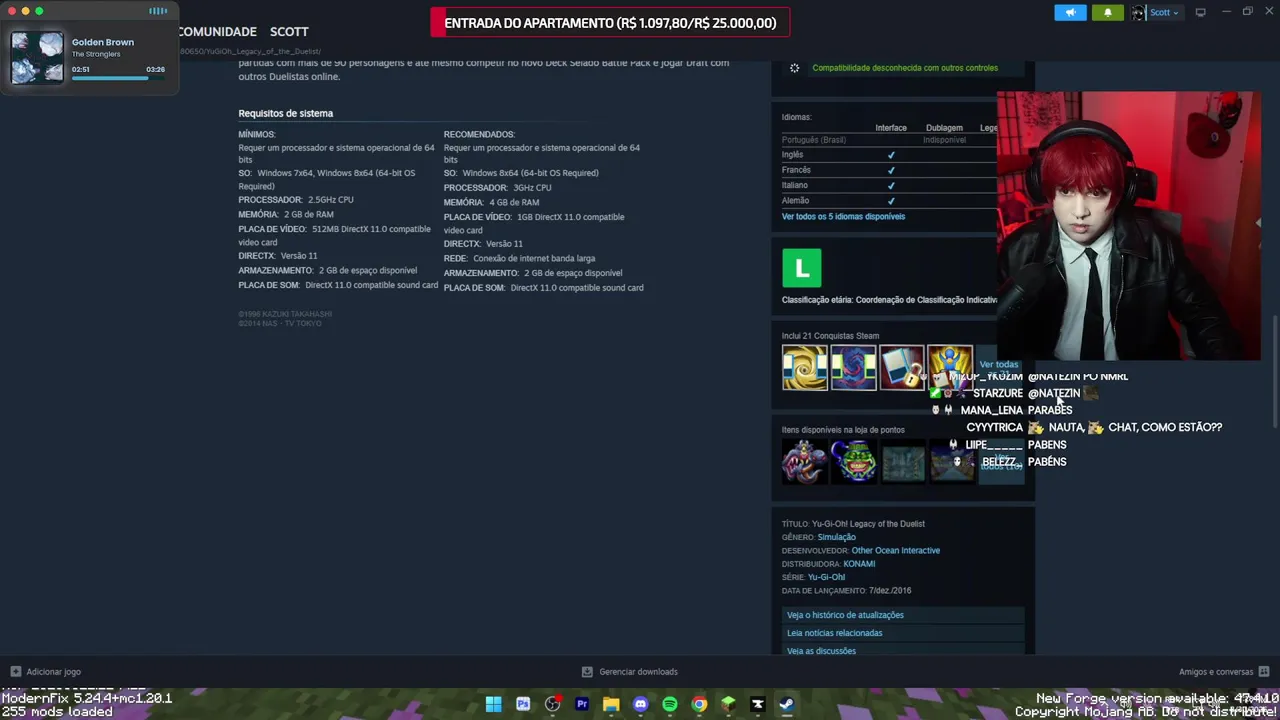1280x720 pixels.
Task: Click Ver todos os 5 idiomas disponíveis
Action: pyautogui.click(x=843, y=216)
